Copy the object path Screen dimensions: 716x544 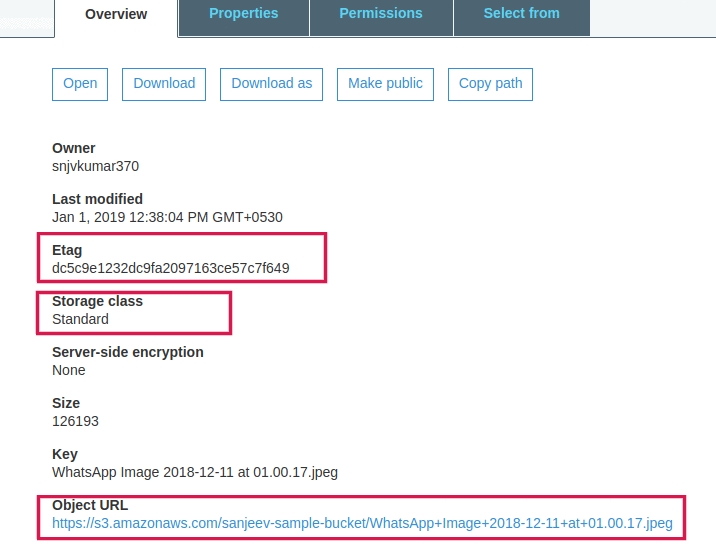(490, 84)
